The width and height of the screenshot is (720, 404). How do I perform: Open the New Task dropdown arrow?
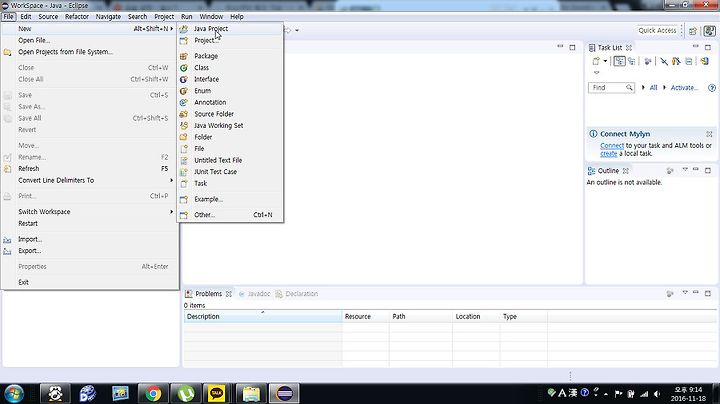coord(605,61)
